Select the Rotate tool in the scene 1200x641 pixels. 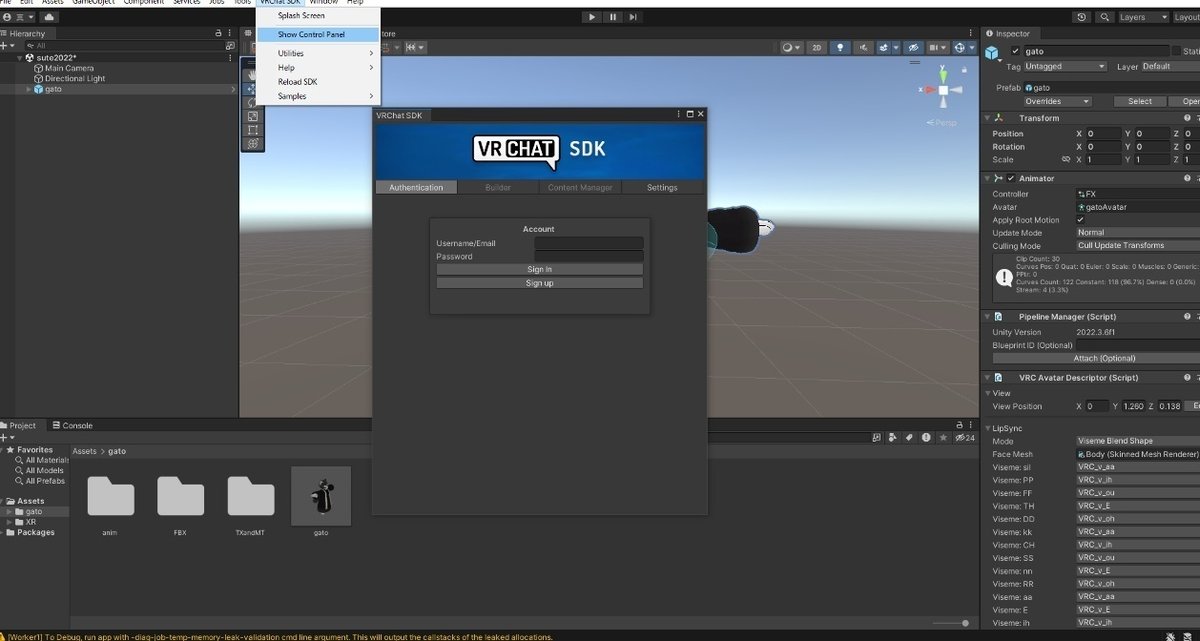[253, 102]
